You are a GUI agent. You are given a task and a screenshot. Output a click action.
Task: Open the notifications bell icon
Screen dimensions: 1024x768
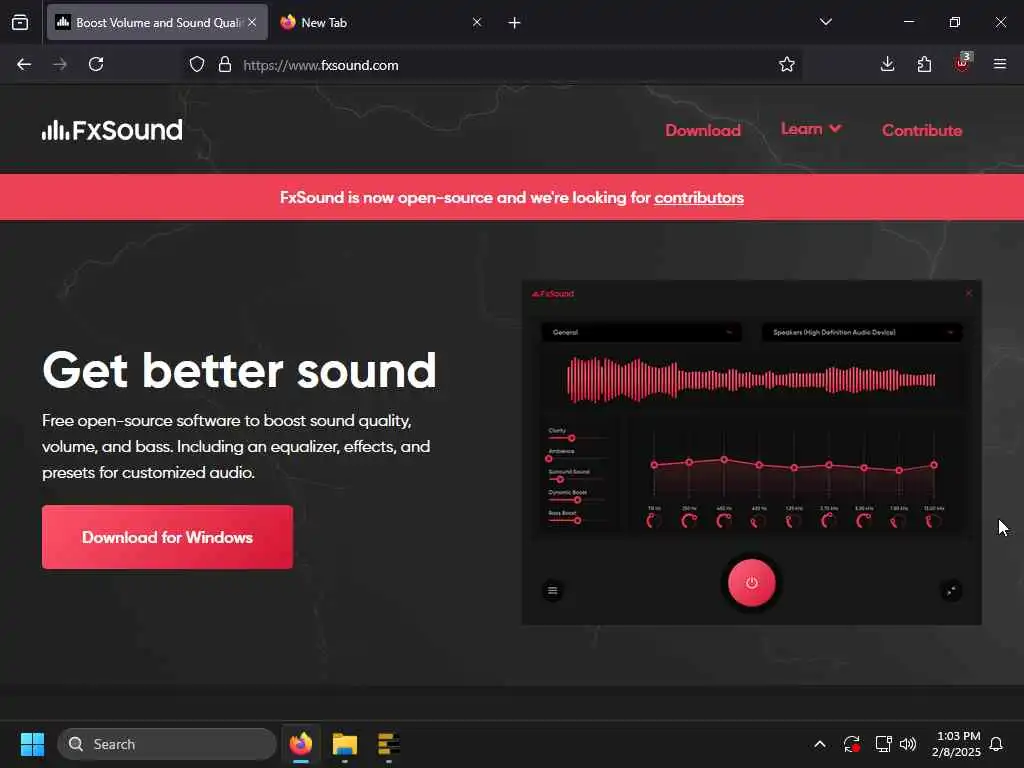point(996,744)
